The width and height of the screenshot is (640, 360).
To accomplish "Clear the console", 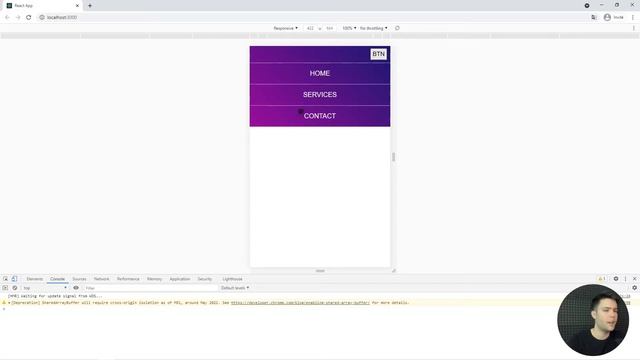I will pos(15,288).
